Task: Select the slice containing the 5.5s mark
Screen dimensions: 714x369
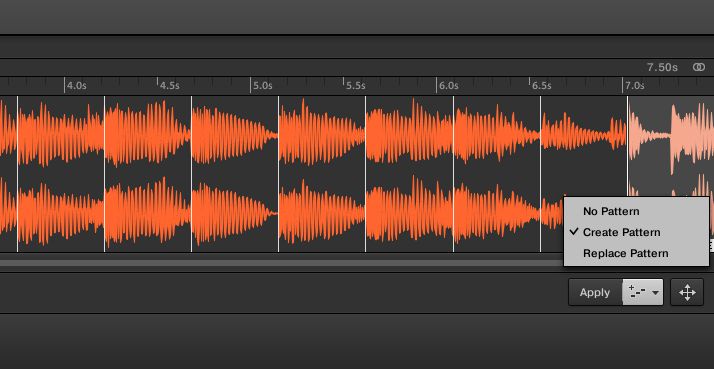Action: coord(322,173)
